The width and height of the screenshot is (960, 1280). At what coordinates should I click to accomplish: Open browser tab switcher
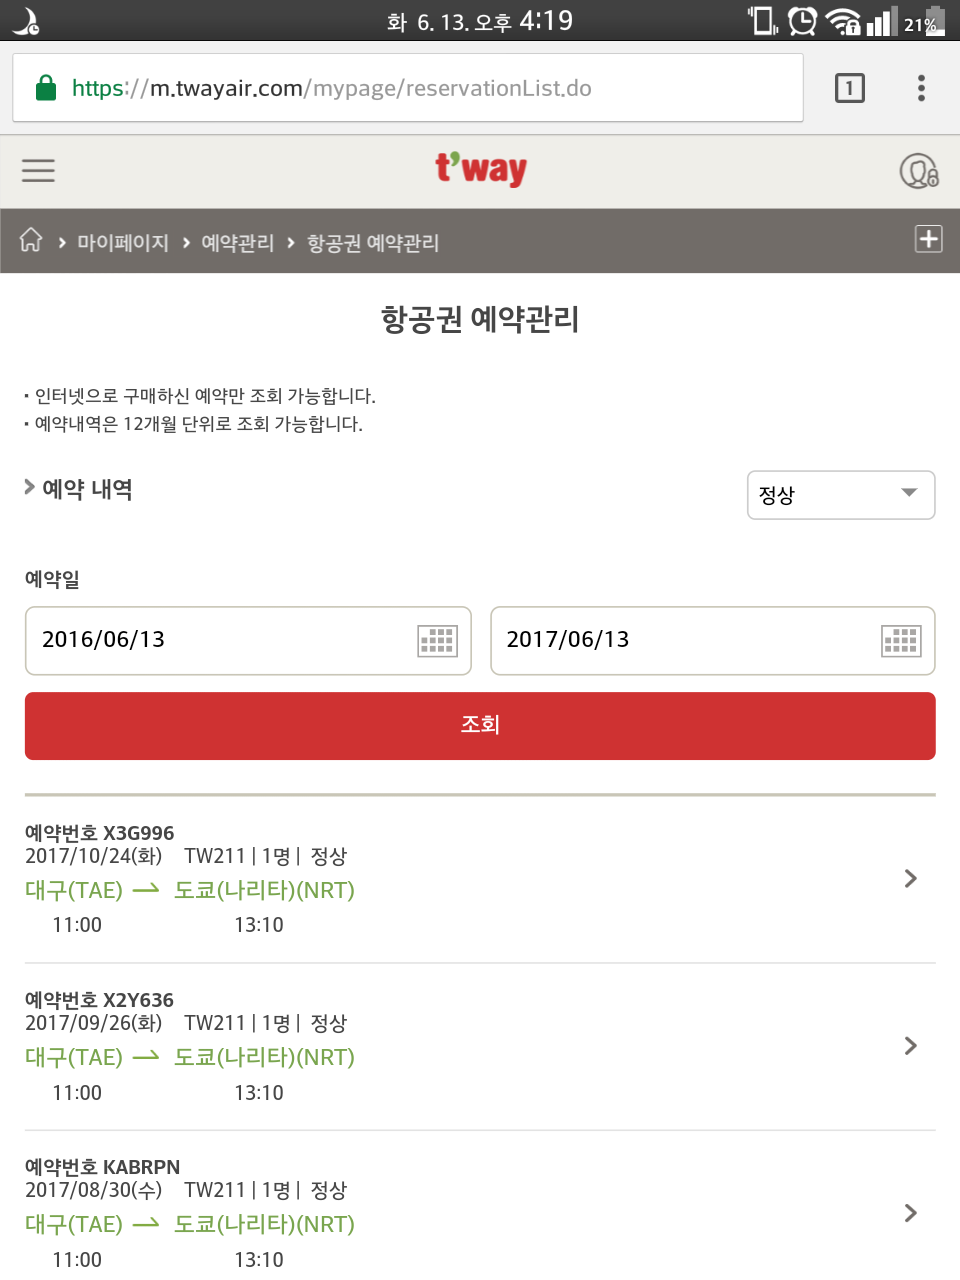click(849, 88)
